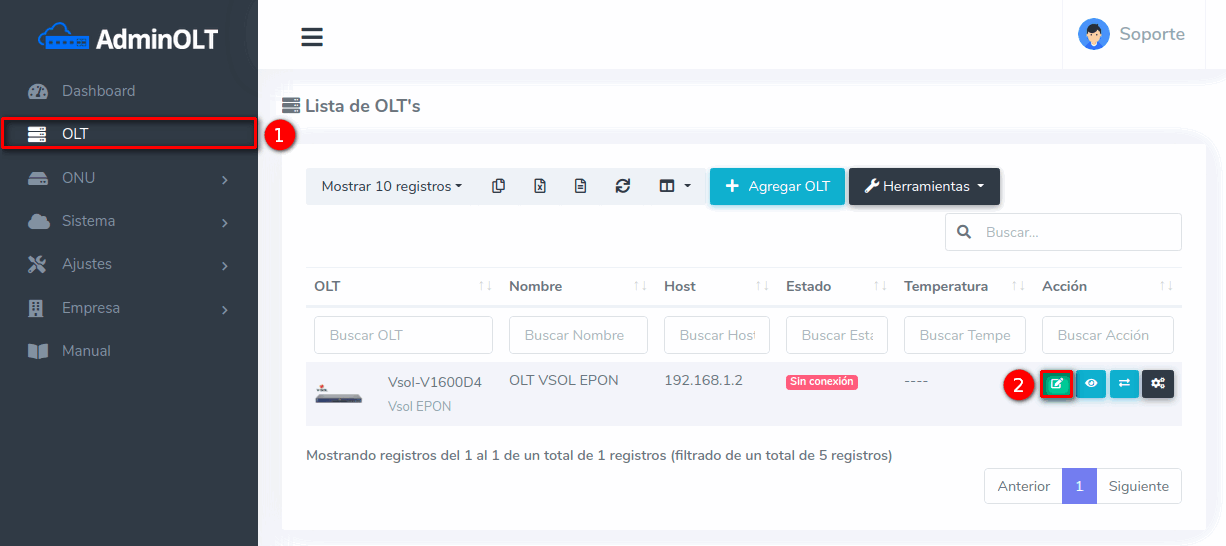This screenshot has height=546, width=1226.
Task: Click the CSV document export icon
Action: pyautogui.click(x=580, y=186)
